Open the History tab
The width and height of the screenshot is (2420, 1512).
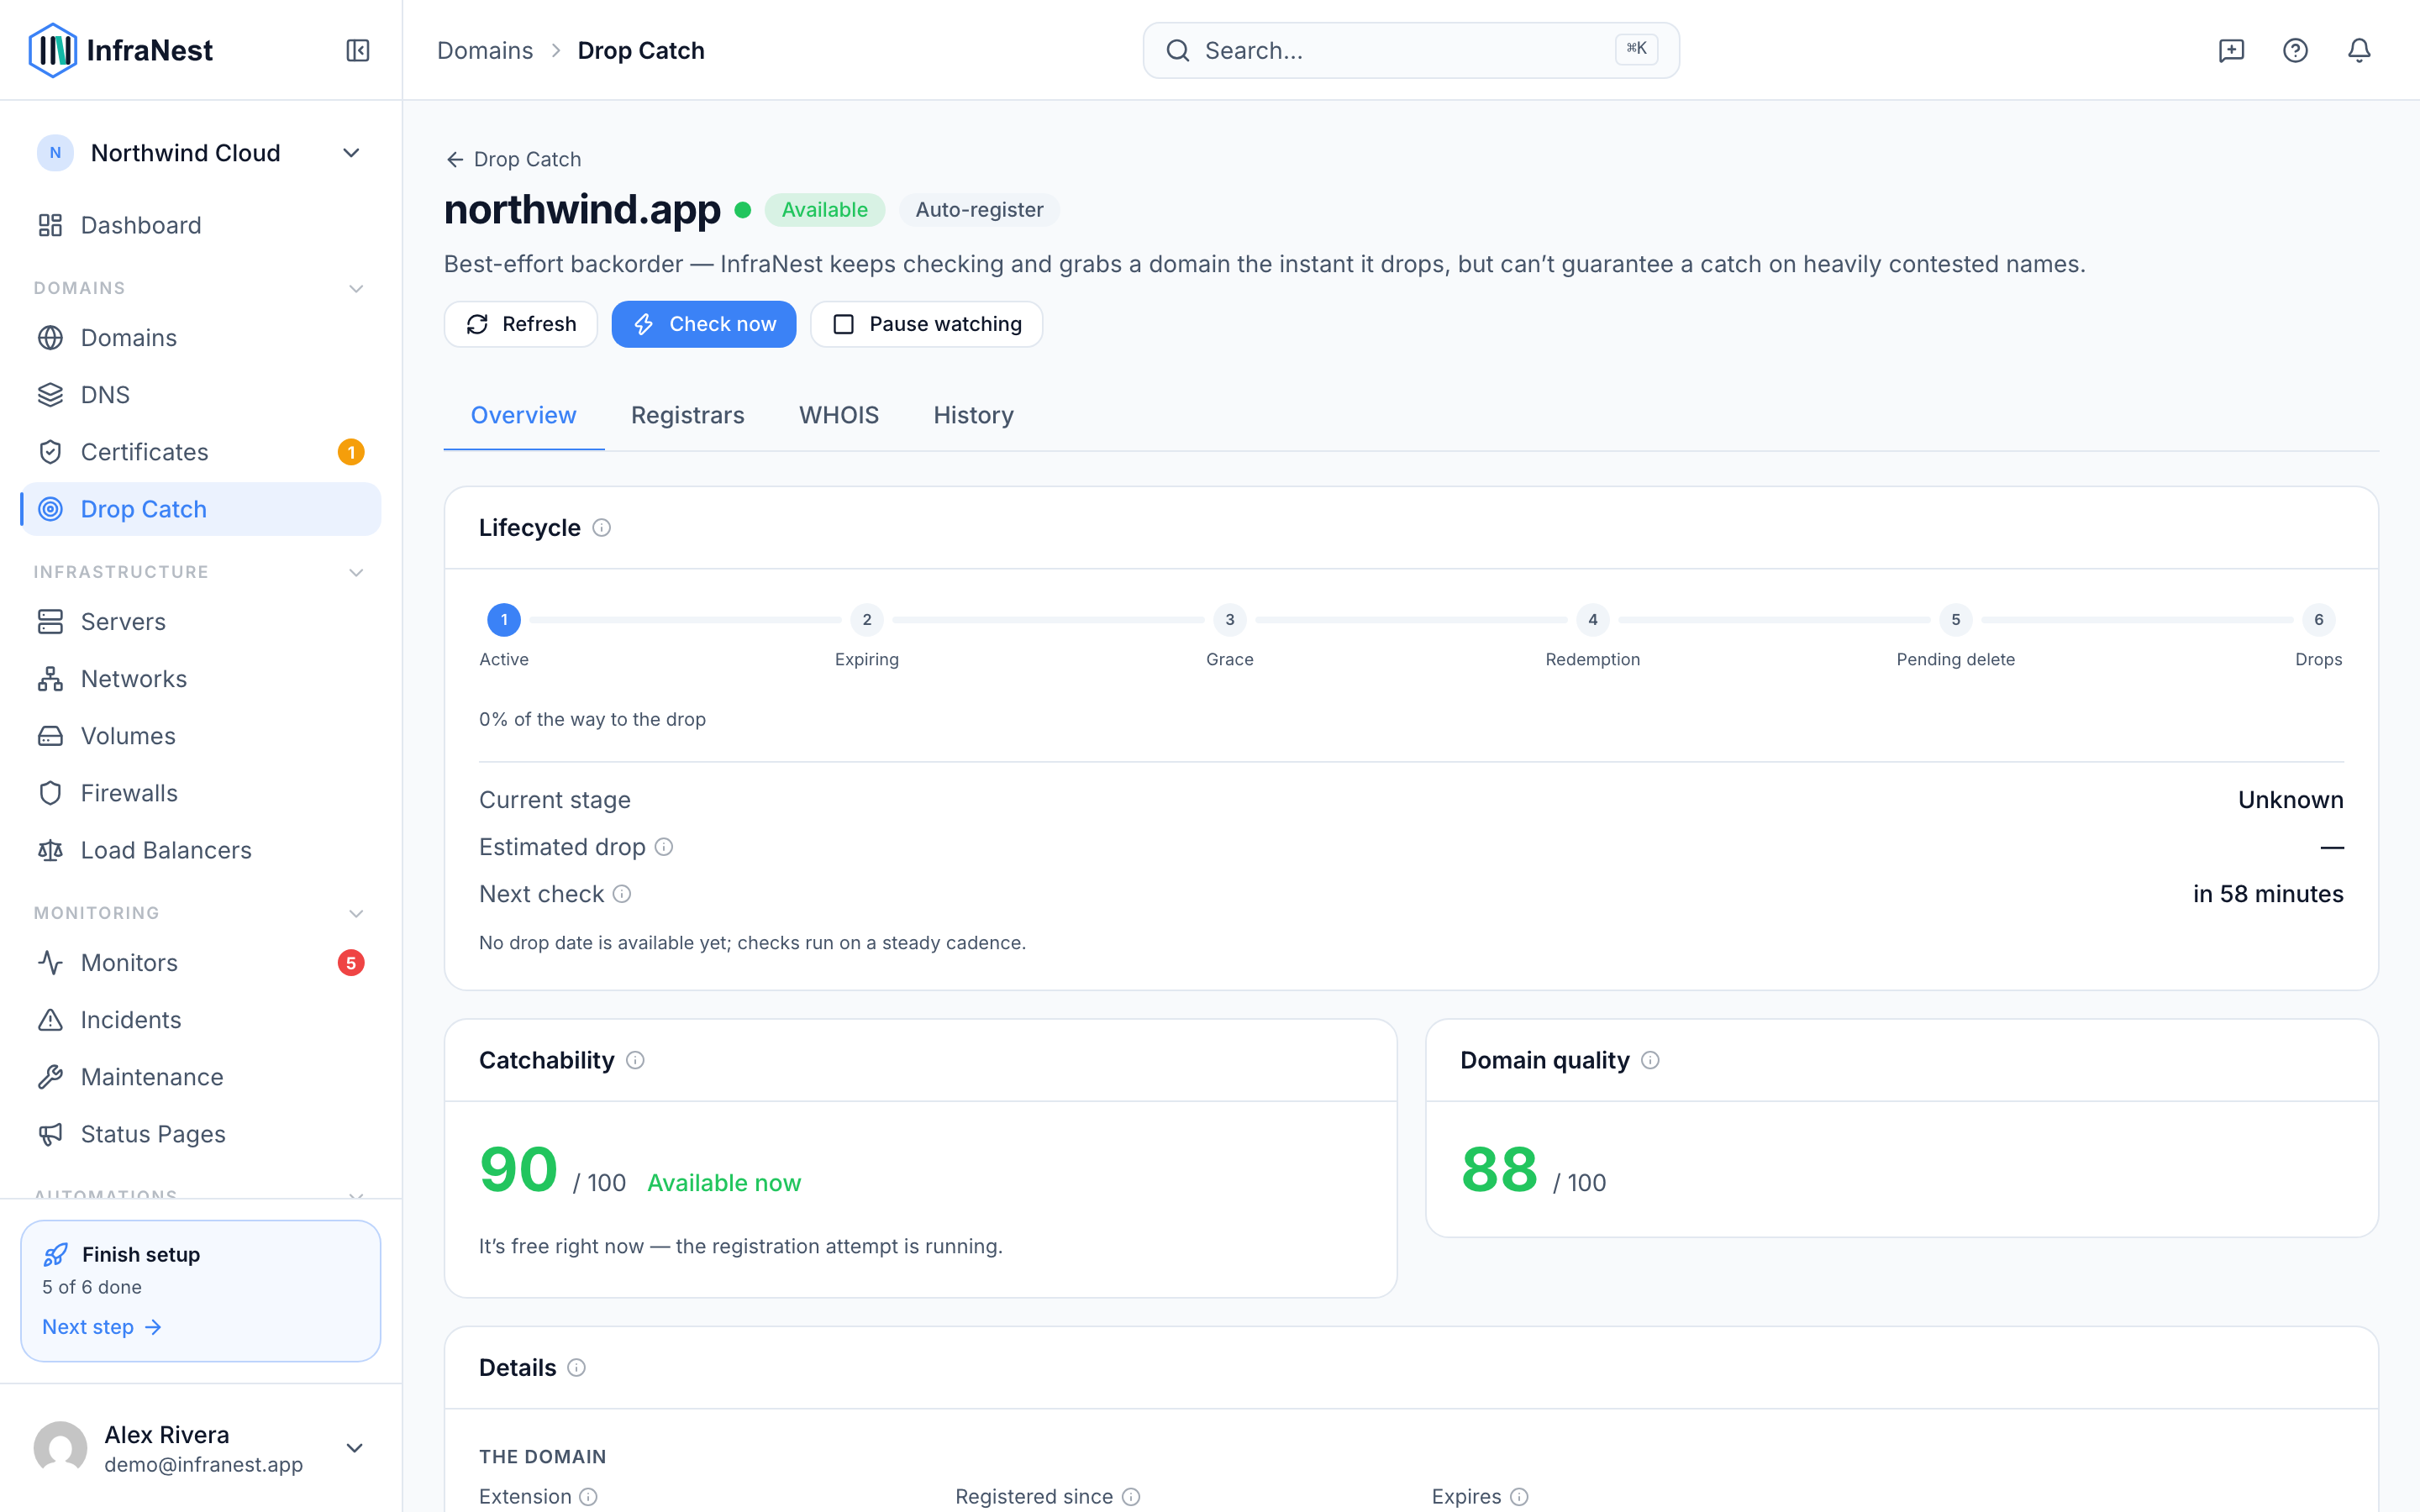pos(973,415)
